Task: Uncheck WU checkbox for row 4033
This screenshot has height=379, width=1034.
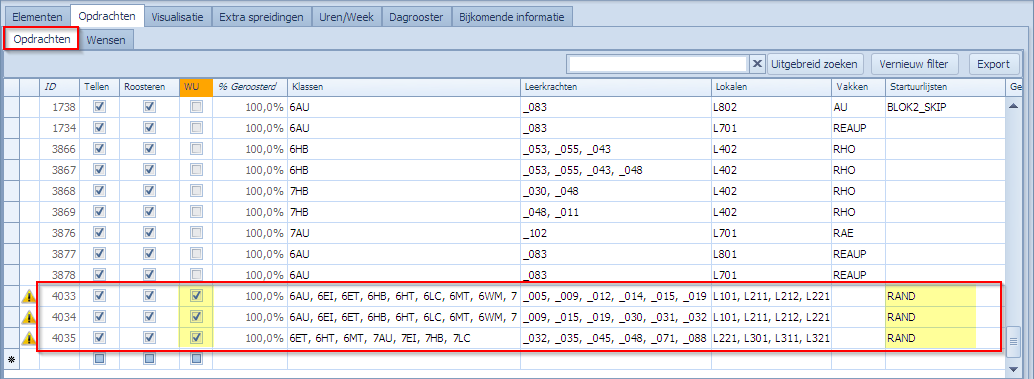Action: (196, 297)
